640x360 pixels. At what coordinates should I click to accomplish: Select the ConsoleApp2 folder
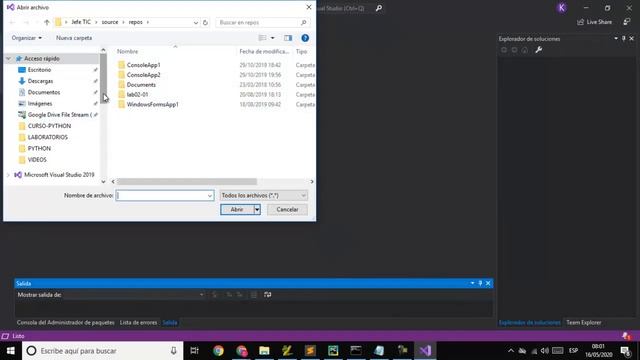[x=143, y=75]
